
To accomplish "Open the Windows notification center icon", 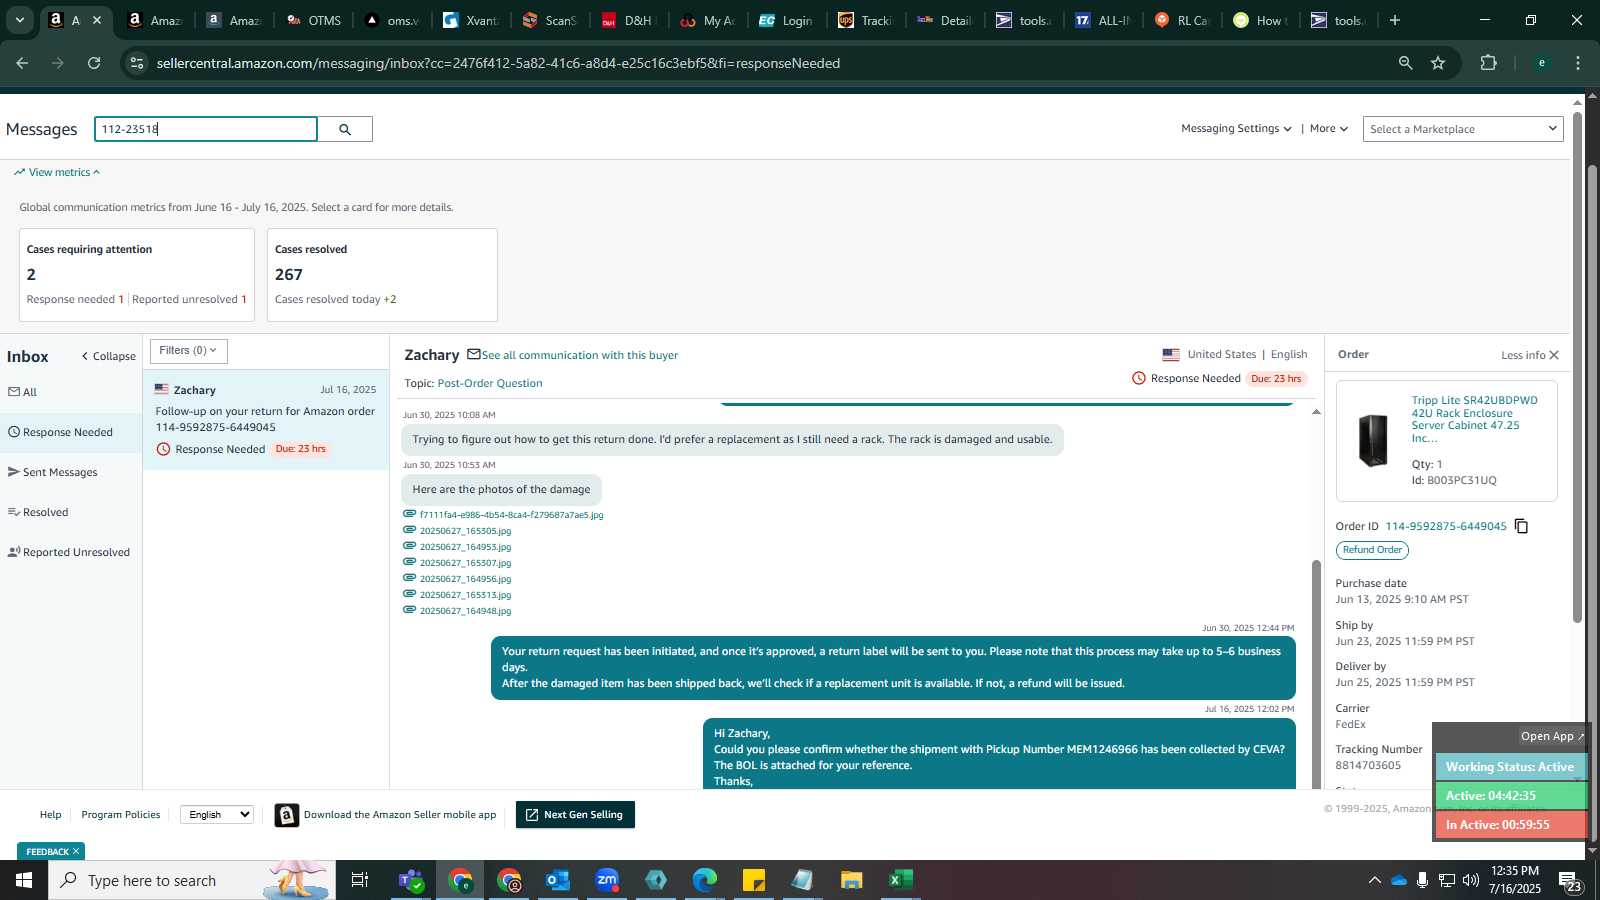I will coord(1569,880).
